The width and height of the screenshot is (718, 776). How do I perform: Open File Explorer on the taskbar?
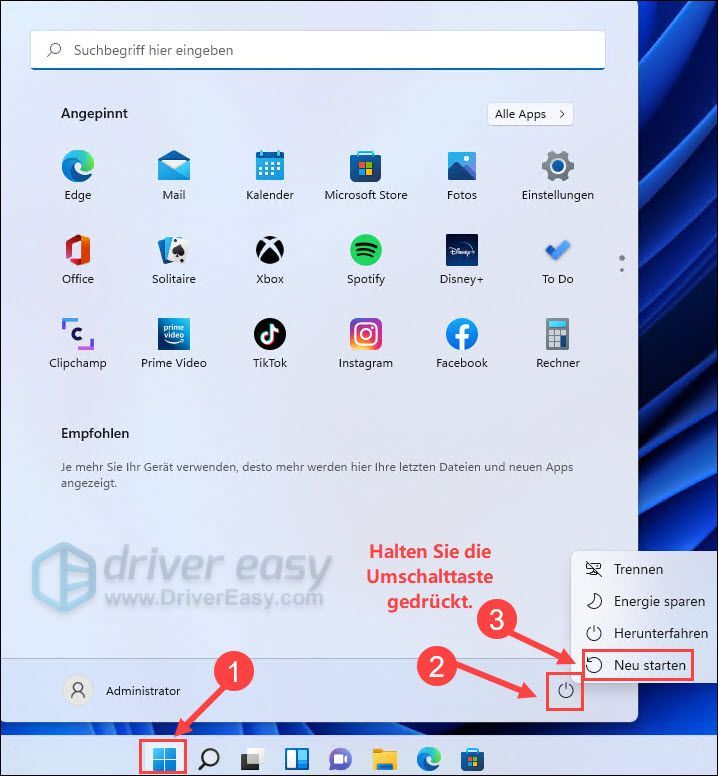(384, 758)
